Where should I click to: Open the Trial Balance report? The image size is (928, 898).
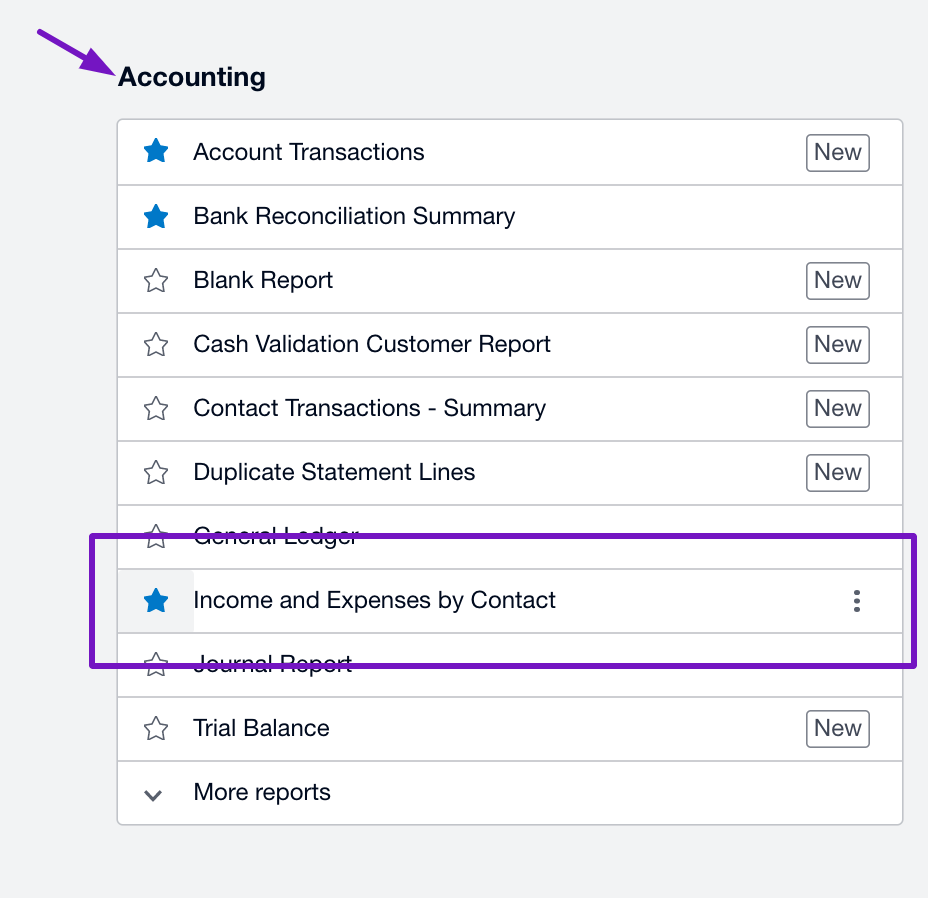pyautogui.click(x=261, y=728)
